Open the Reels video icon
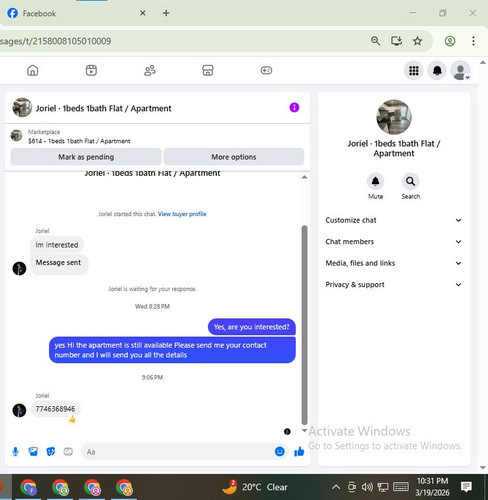This screenshot has width=488, height=500. 91,70
